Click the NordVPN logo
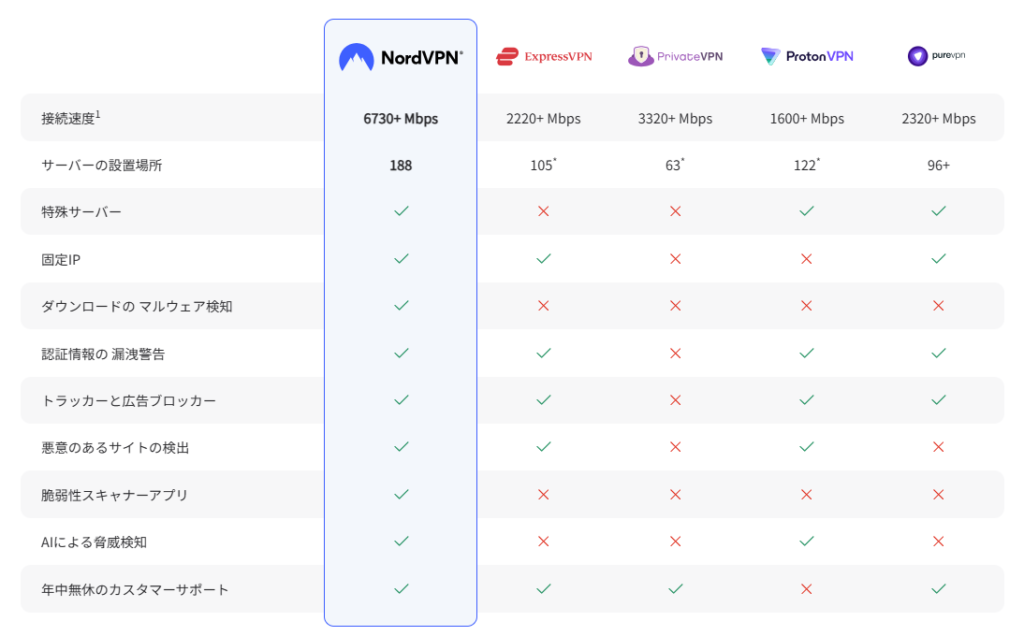 click(x=400, y=57)
